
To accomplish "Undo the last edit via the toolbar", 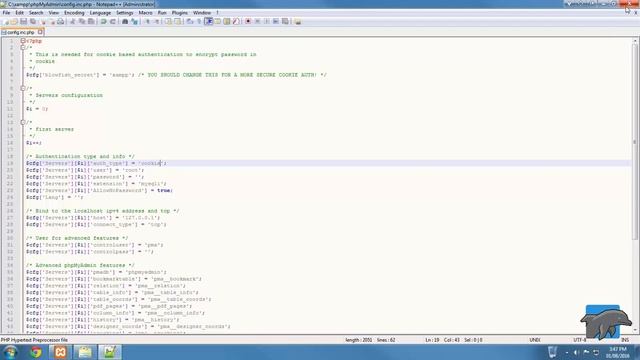I will point(103,21).
